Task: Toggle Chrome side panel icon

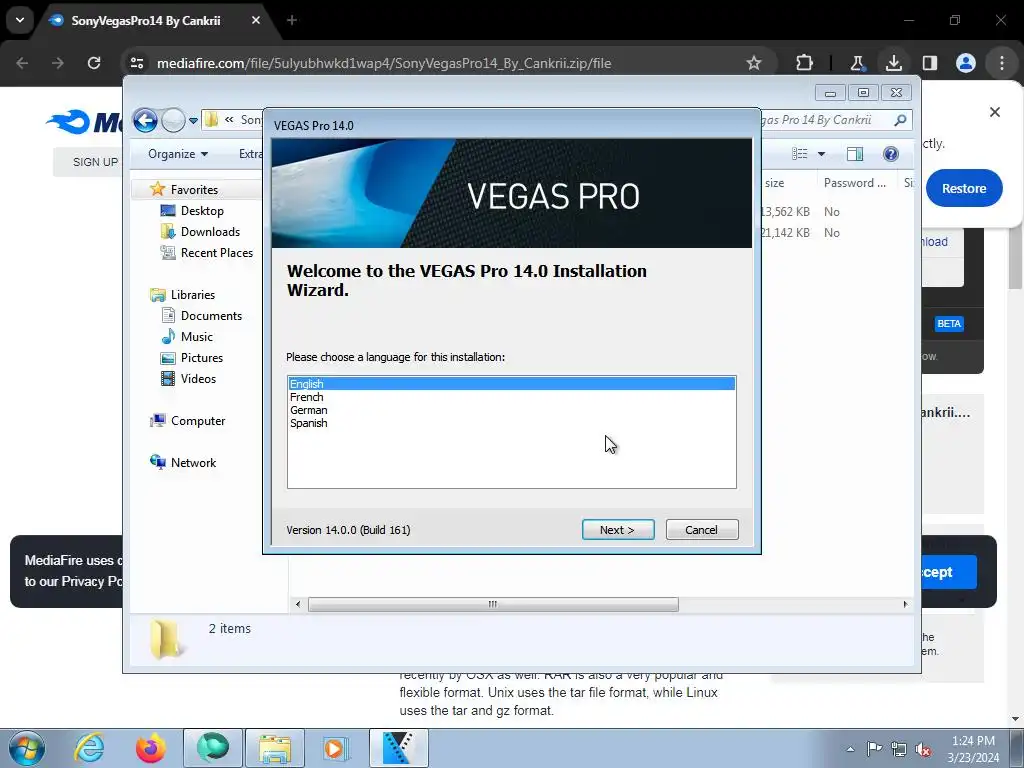Action: 930,63
